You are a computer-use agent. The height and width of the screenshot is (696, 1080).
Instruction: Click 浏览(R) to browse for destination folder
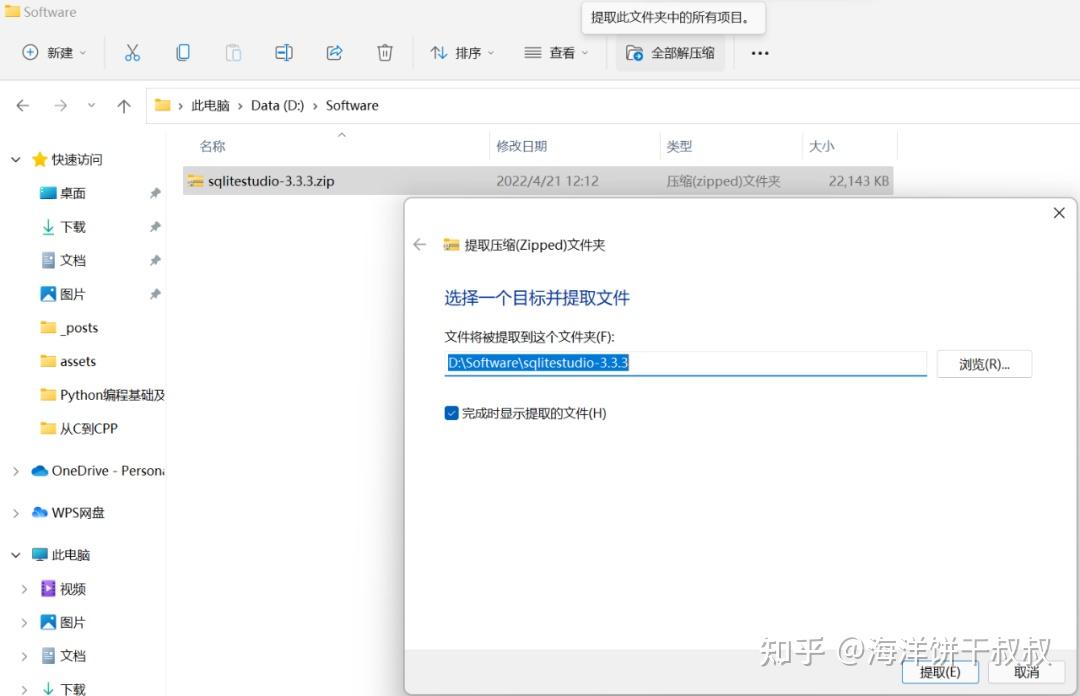[984, 364]
